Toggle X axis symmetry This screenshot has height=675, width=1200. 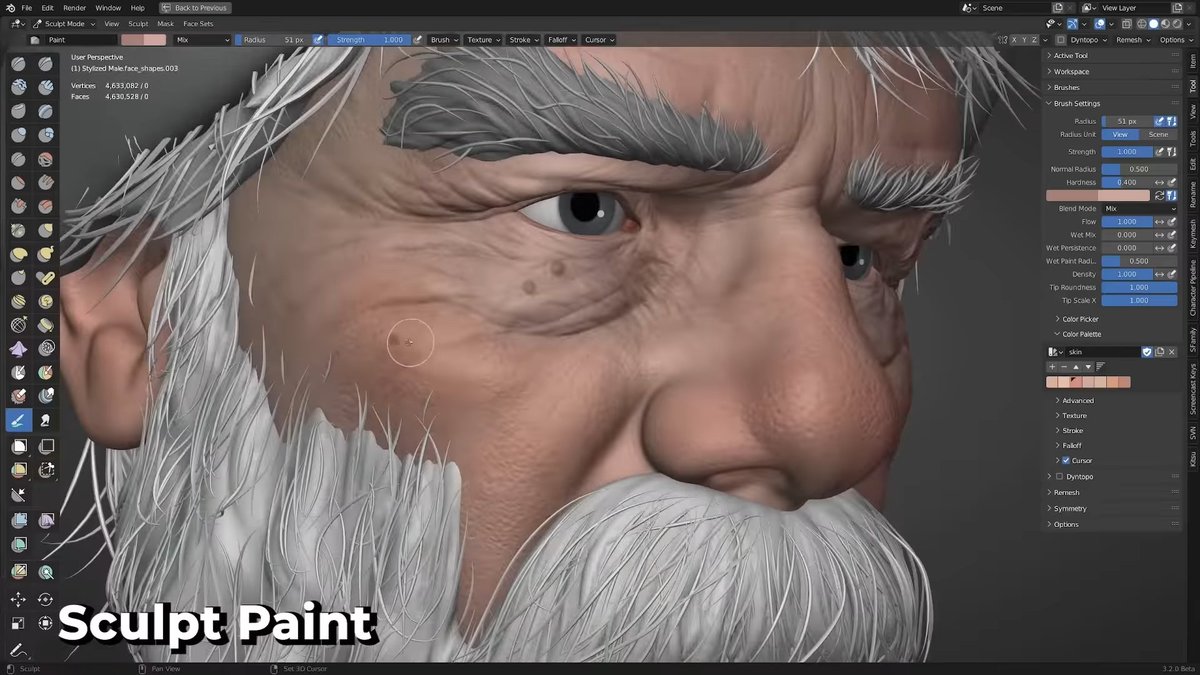[x=1016, y=40]
